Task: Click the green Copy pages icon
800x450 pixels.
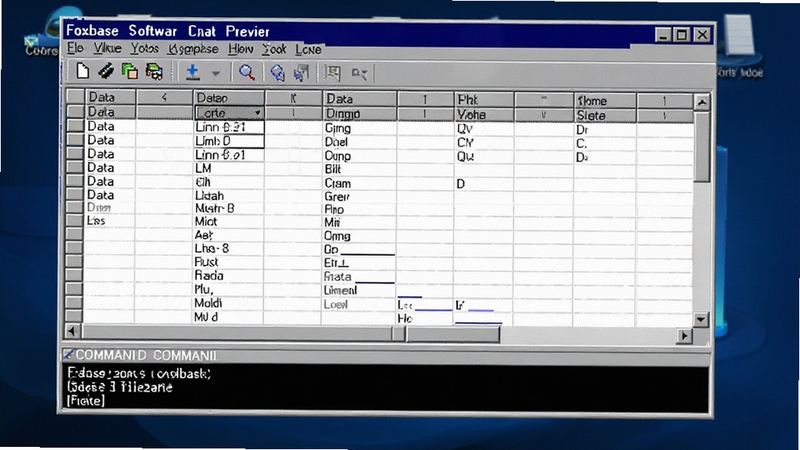Action: (x=130, y=71)
